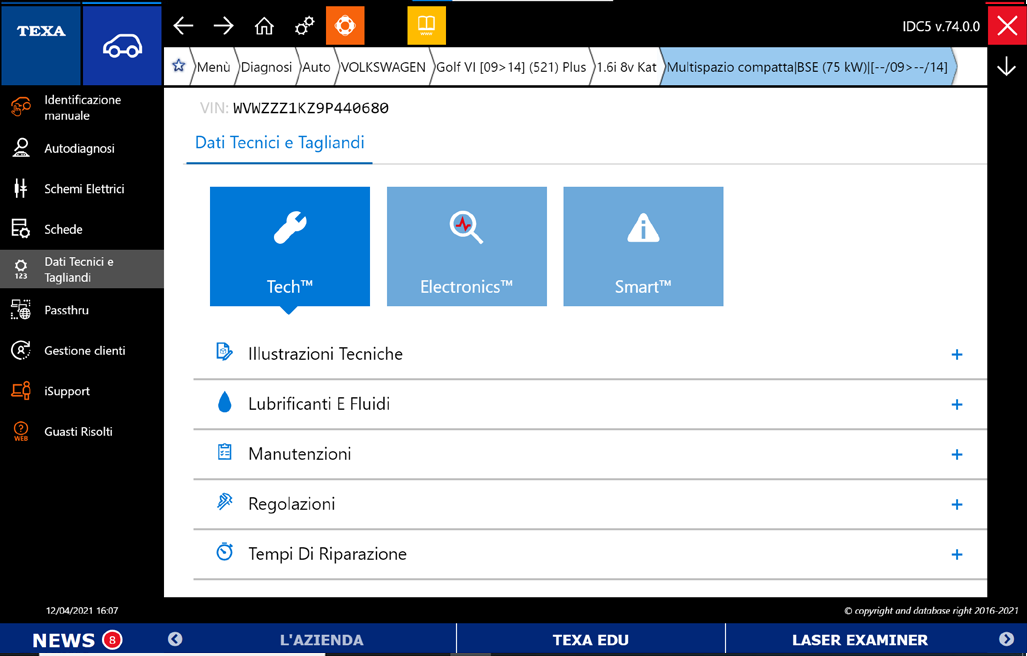Viewport: 1027px width, 656px height.
Task: Select Dati Tecnici e Tagliandi sidebar item
Action: pyautogui.click(x=82, y=269)
